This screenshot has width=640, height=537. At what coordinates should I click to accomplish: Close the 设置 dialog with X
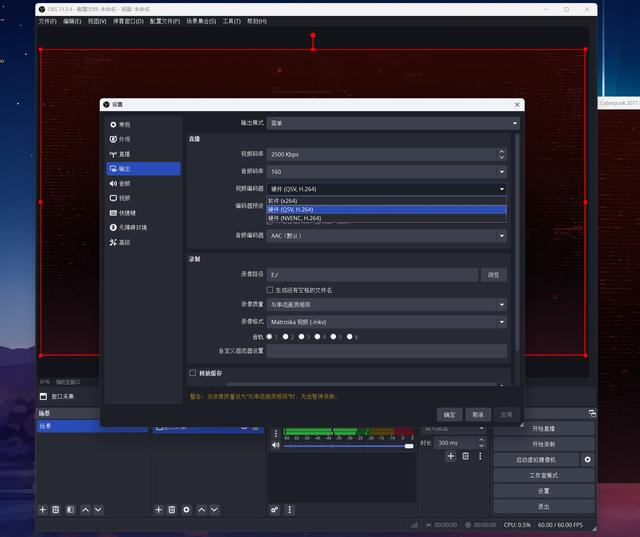click(517, 104)
